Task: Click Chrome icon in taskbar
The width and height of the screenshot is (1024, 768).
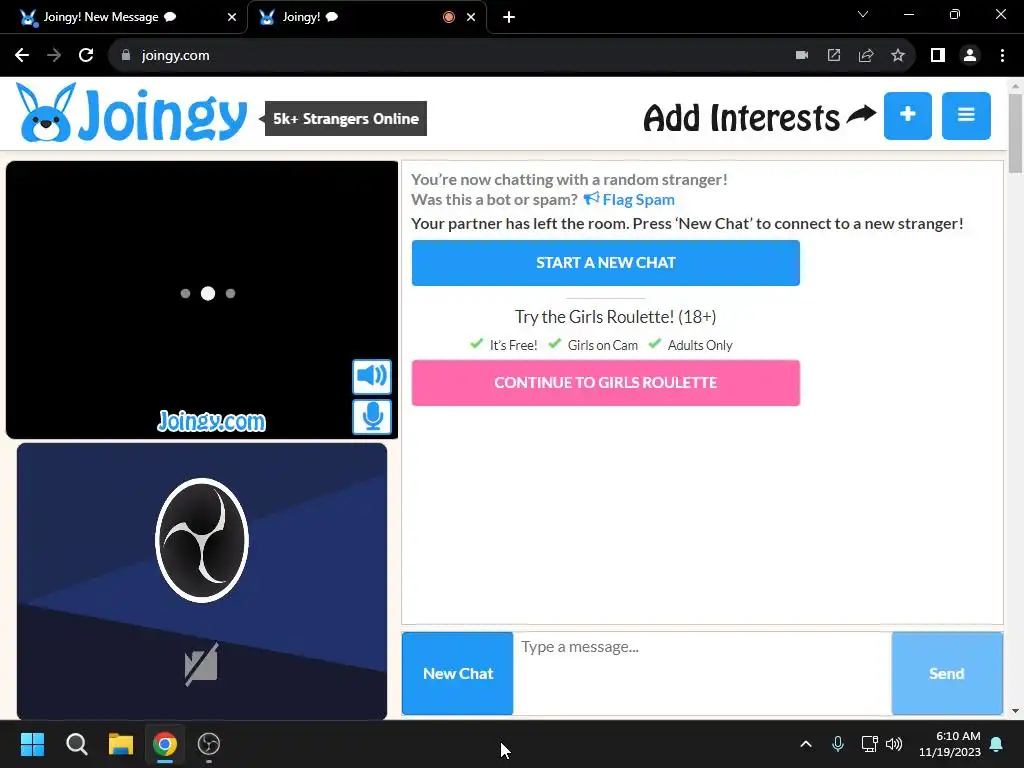Action: (165, 744)
